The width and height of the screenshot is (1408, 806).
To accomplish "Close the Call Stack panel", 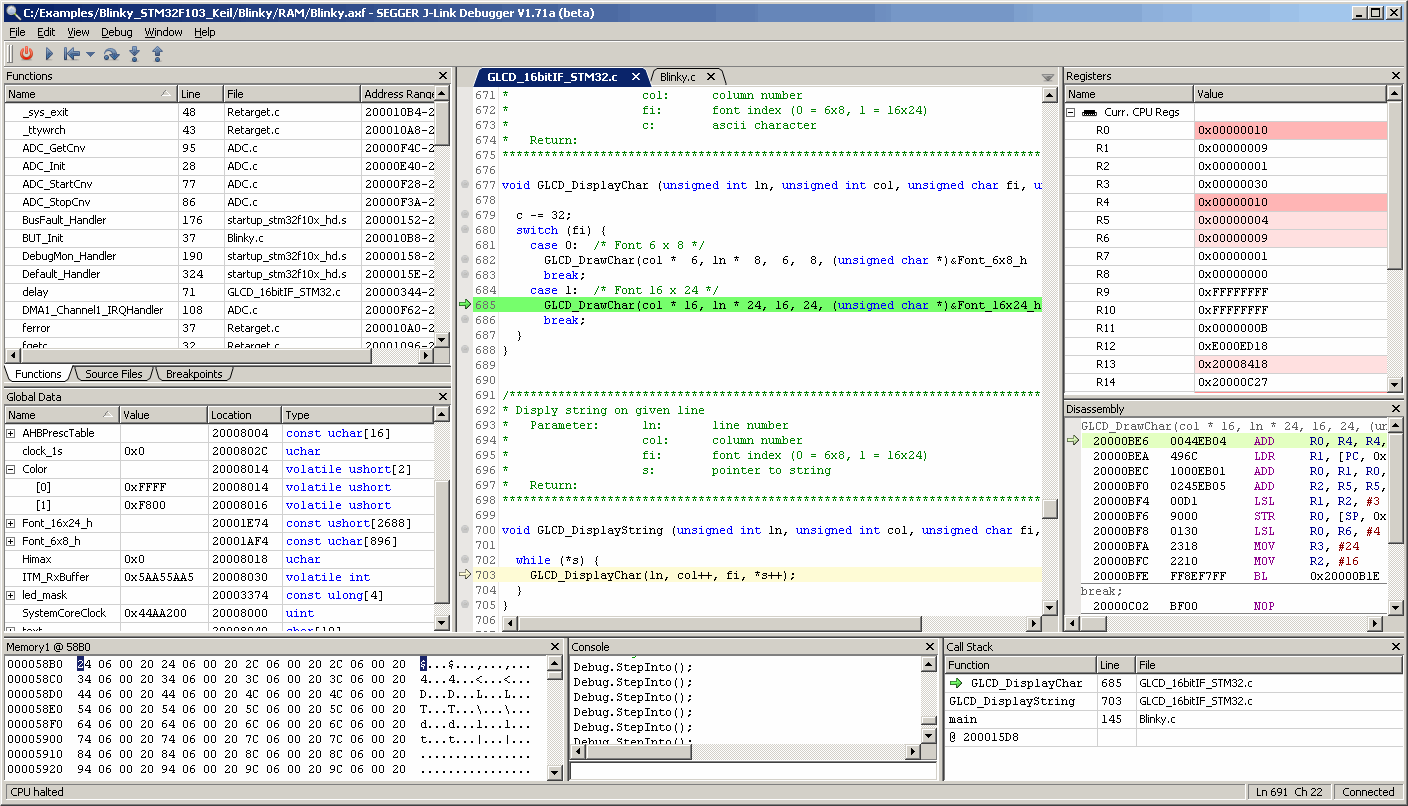I will tap(1396, 647).
